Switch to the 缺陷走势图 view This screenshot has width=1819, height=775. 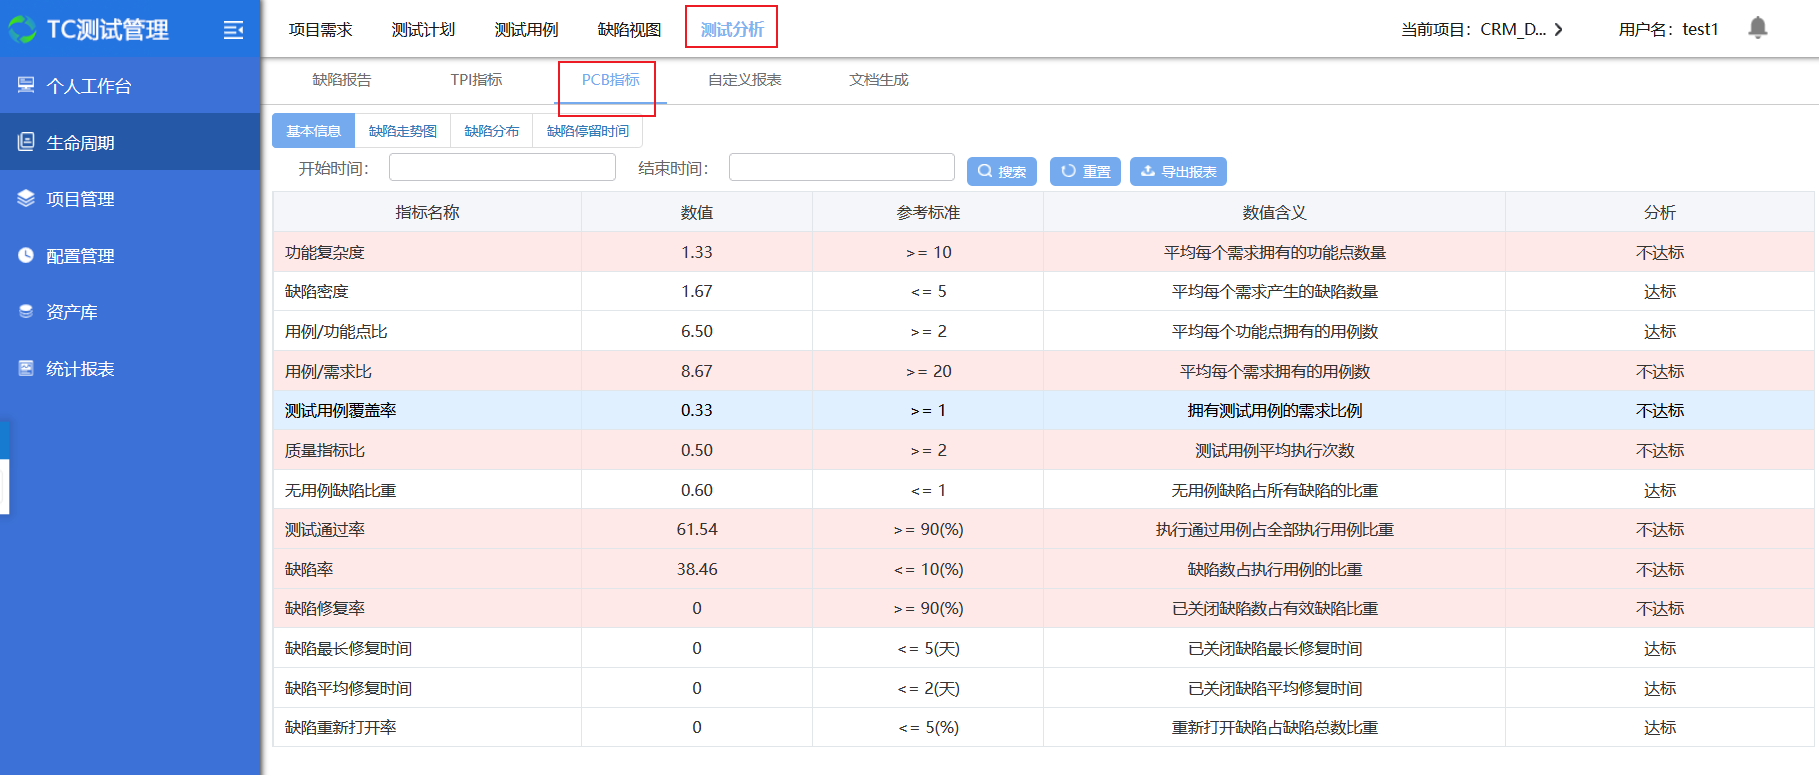click(402, 131)
